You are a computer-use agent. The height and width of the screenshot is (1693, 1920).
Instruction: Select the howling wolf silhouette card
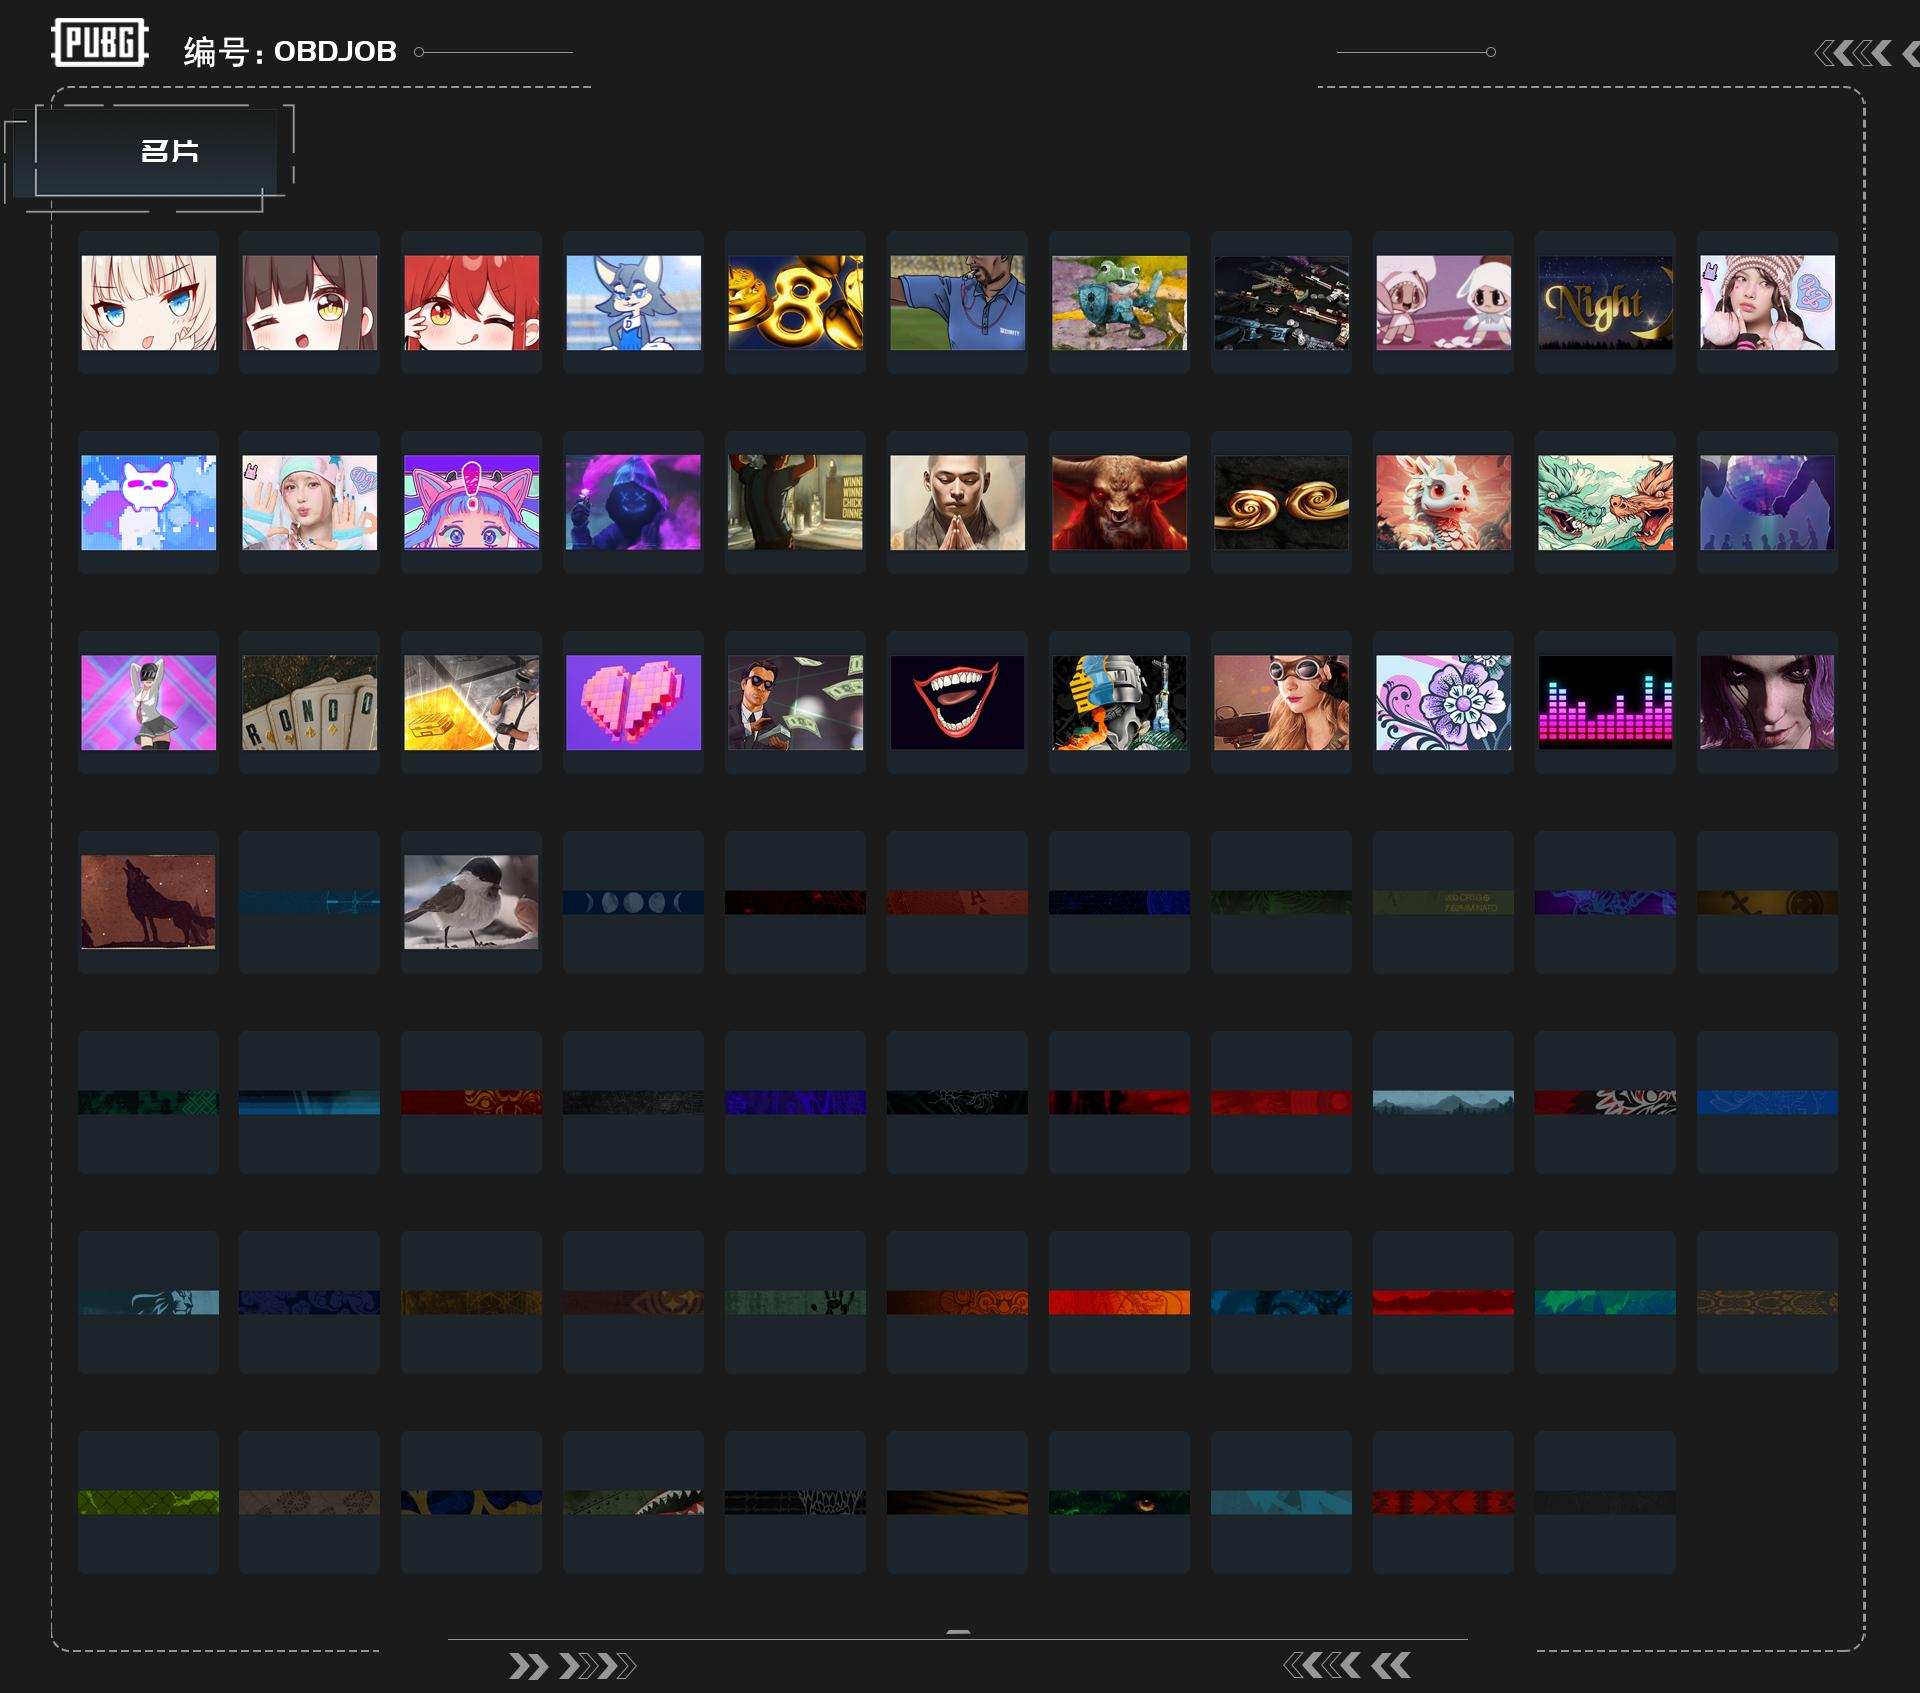[148, 902]
